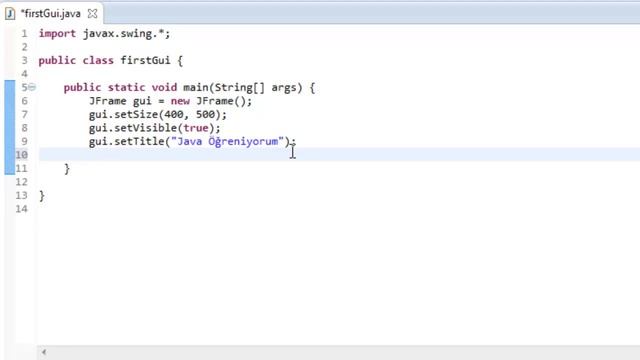
Task: Click 'gui.setVisible(true);' on line 8
Action: coord(155,128)
